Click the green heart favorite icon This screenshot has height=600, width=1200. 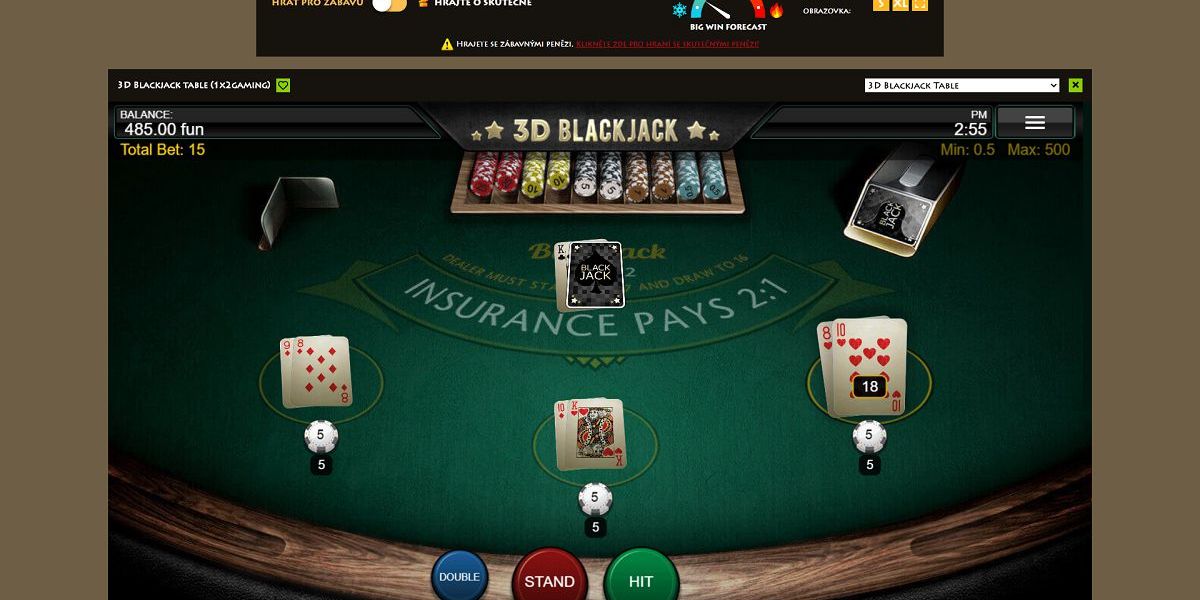tap(283, 85)
